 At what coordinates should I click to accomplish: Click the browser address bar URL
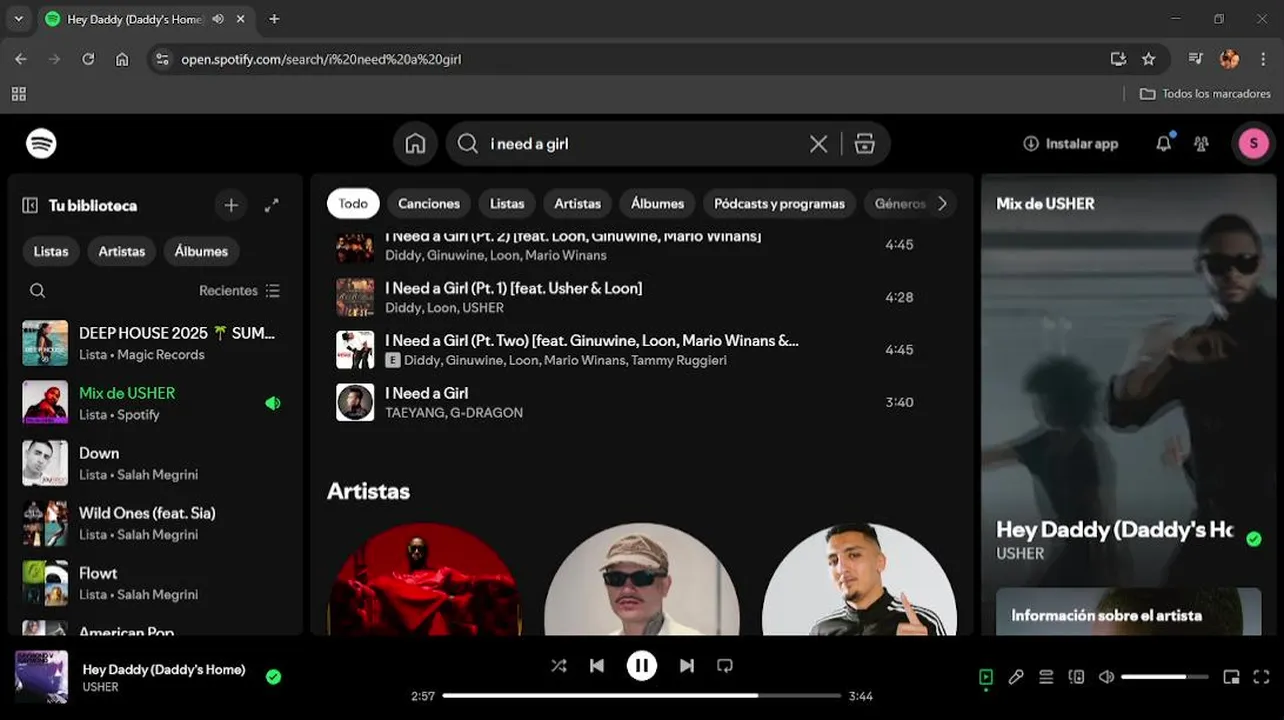(x=321, y=59)
